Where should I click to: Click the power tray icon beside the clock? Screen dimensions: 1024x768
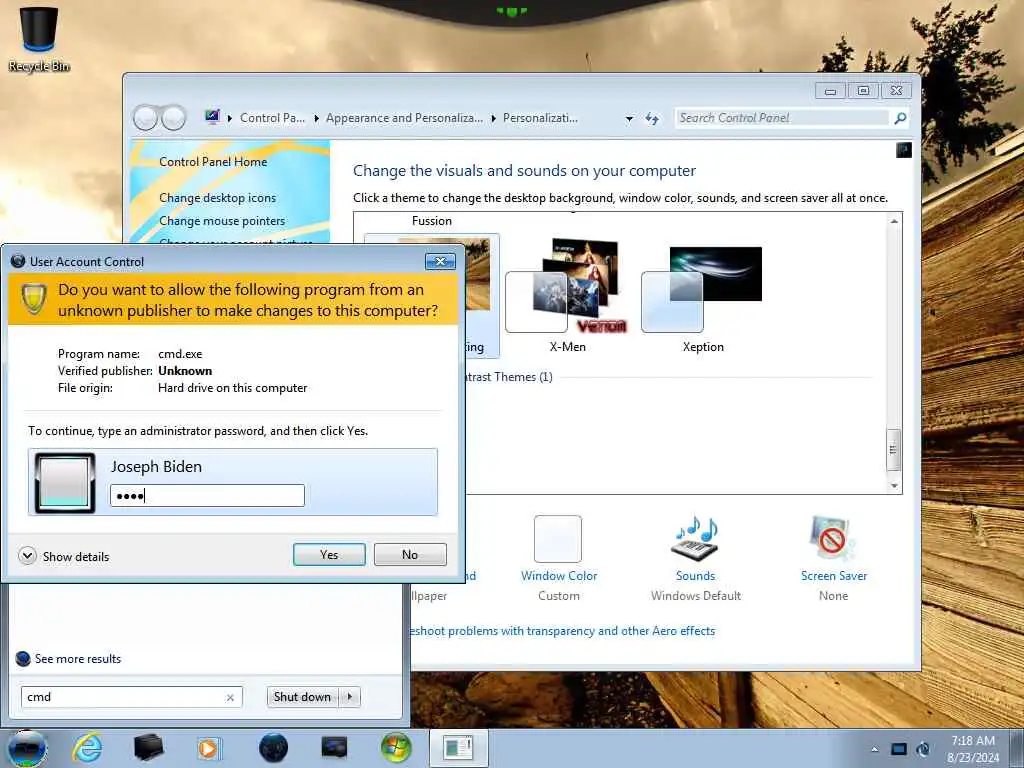923,749
